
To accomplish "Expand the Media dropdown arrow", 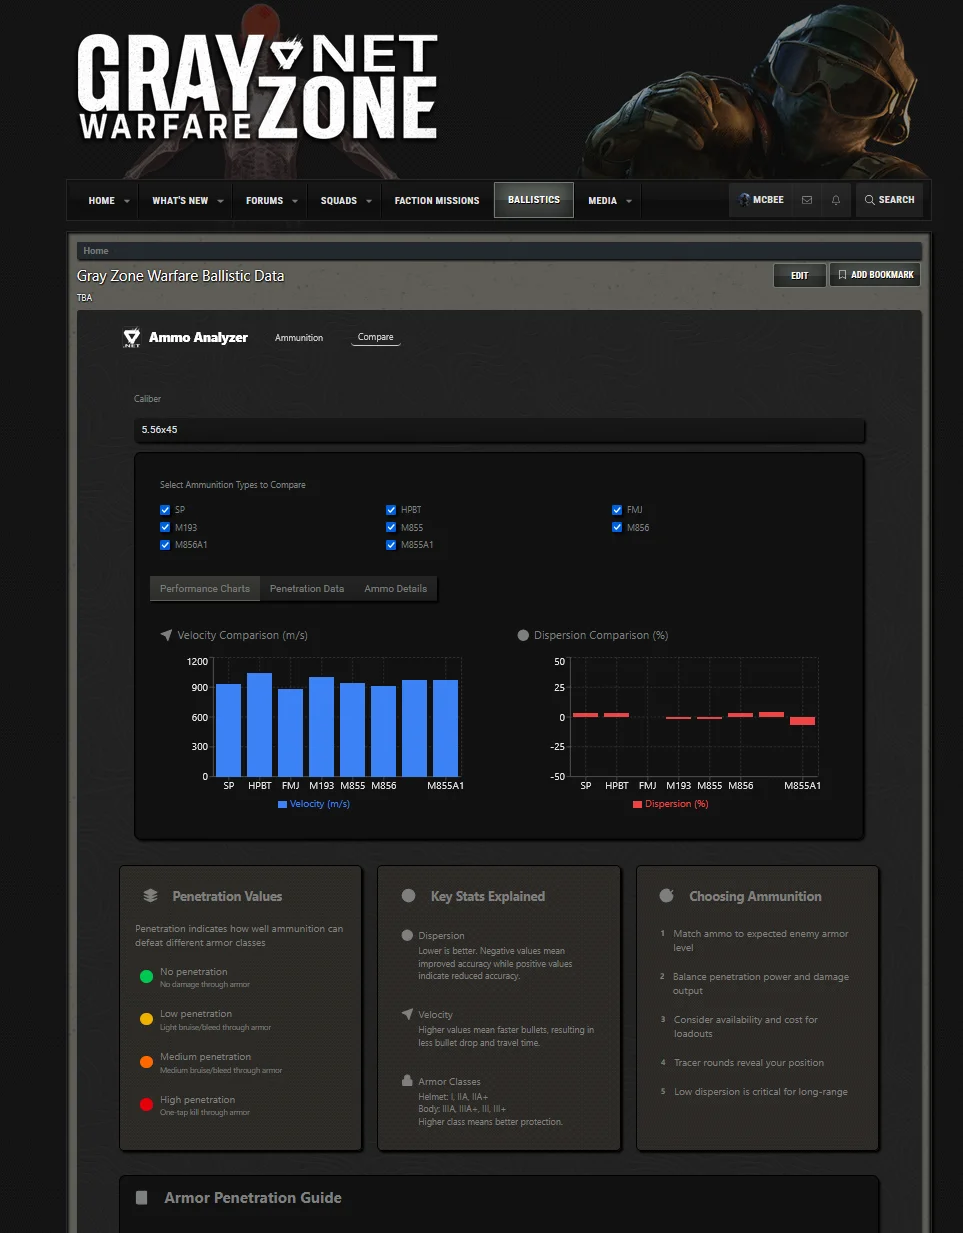I will tap(629, 201).
